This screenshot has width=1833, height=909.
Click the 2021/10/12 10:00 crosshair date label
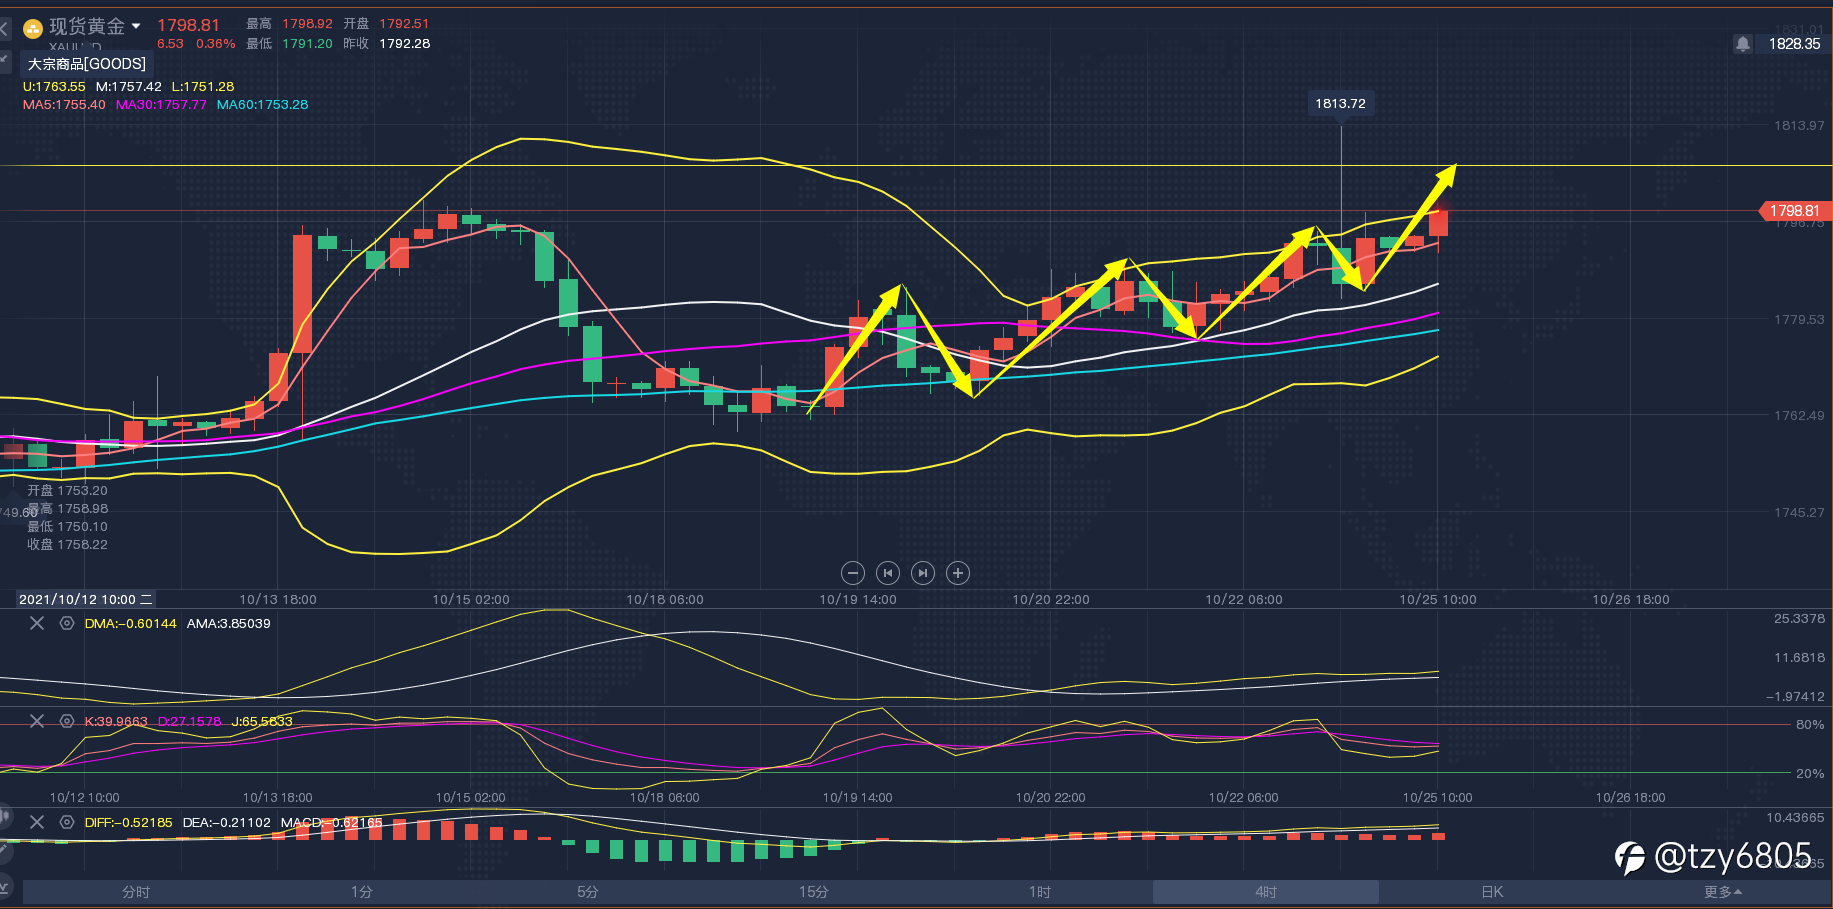(85, 599)
